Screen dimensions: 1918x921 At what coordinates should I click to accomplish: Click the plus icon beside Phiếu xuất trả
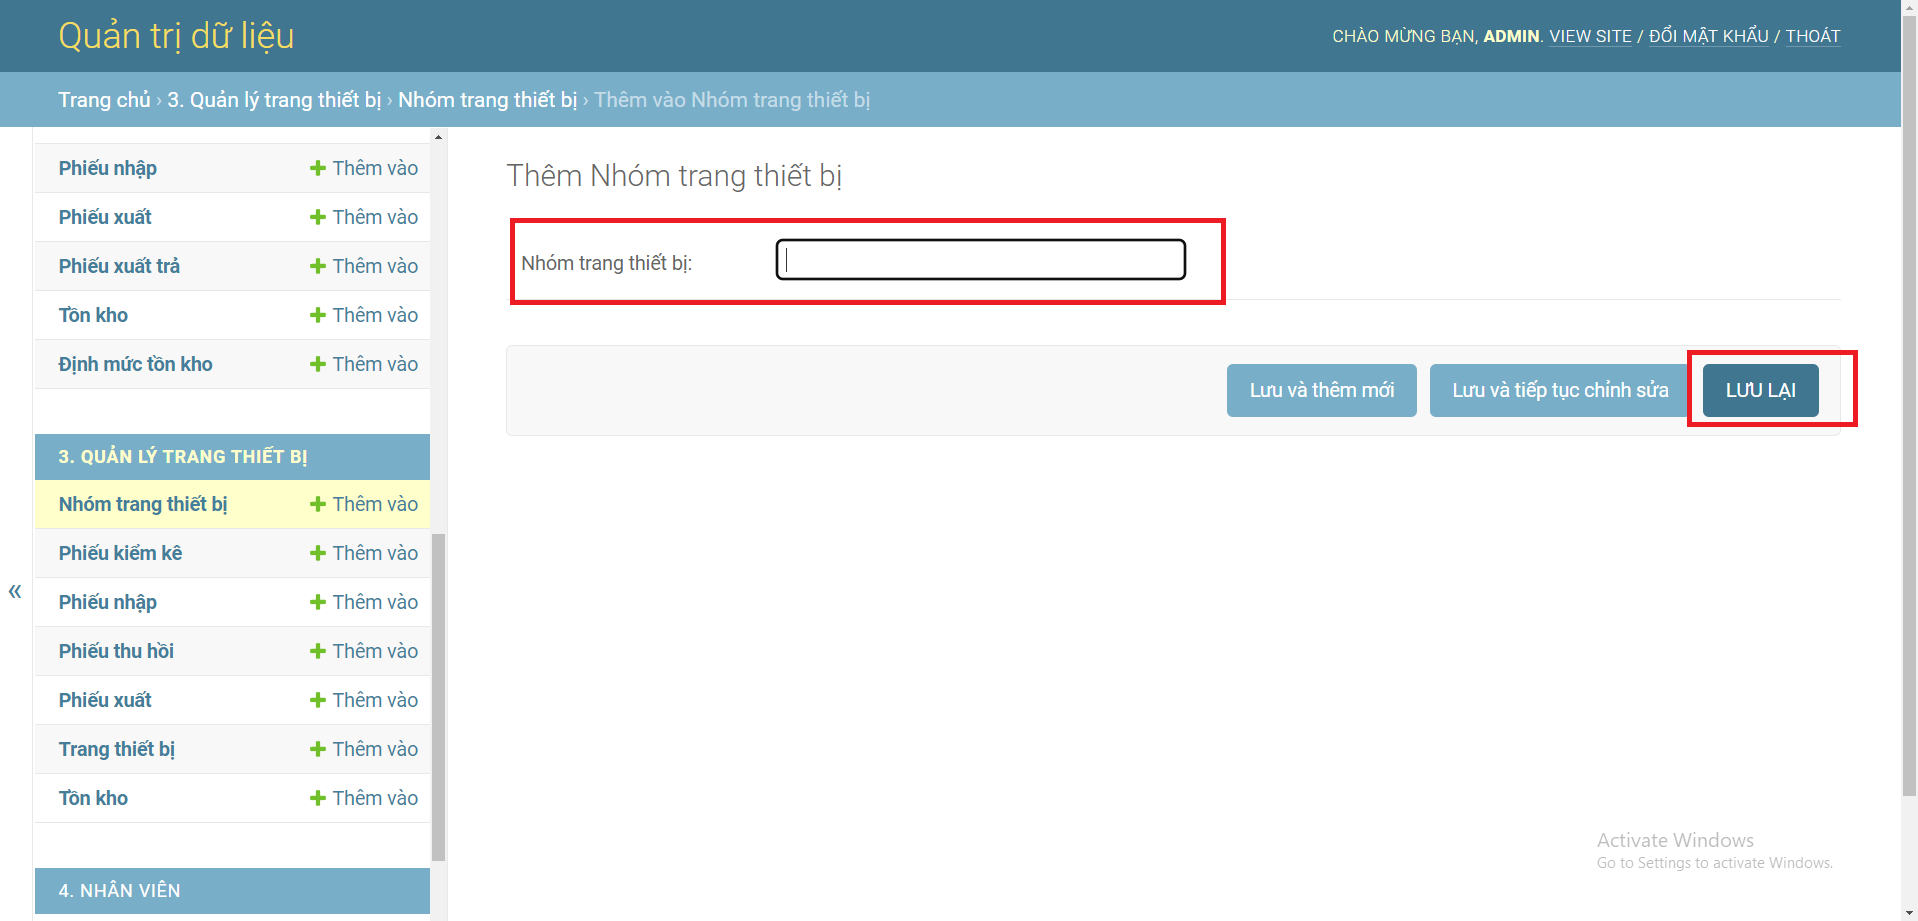[x=318, y=266]
